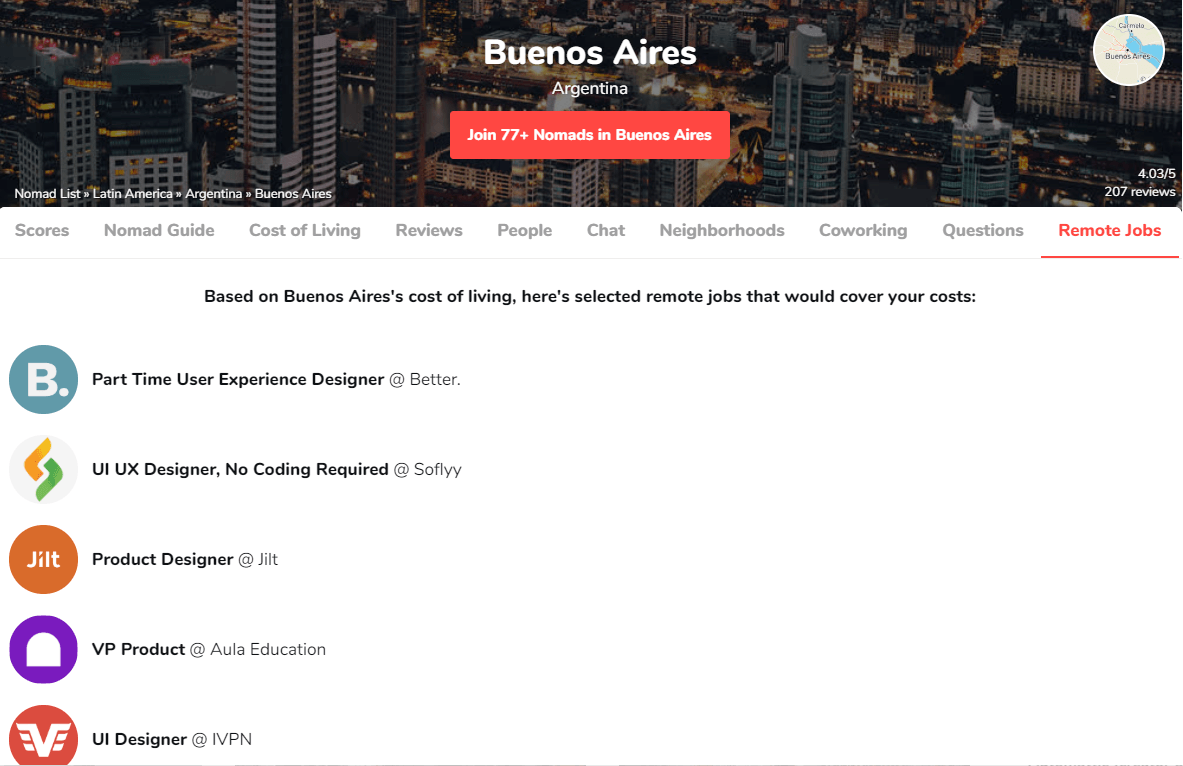Switch to the Scores tab
1183x766 pixels.
point(42,230)
